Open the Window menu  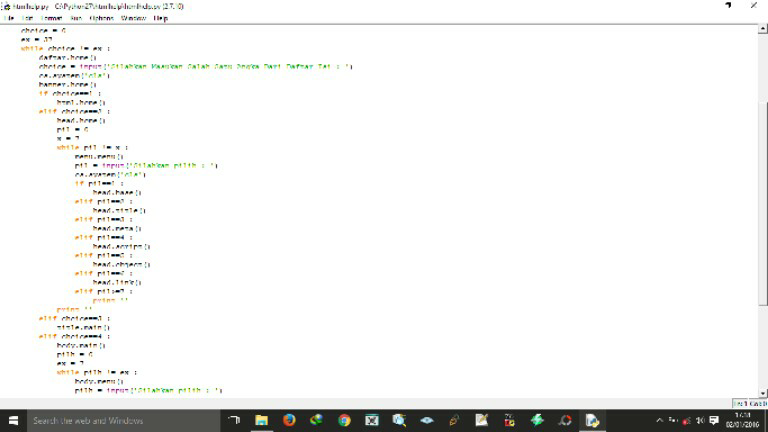tap(133, 18)
